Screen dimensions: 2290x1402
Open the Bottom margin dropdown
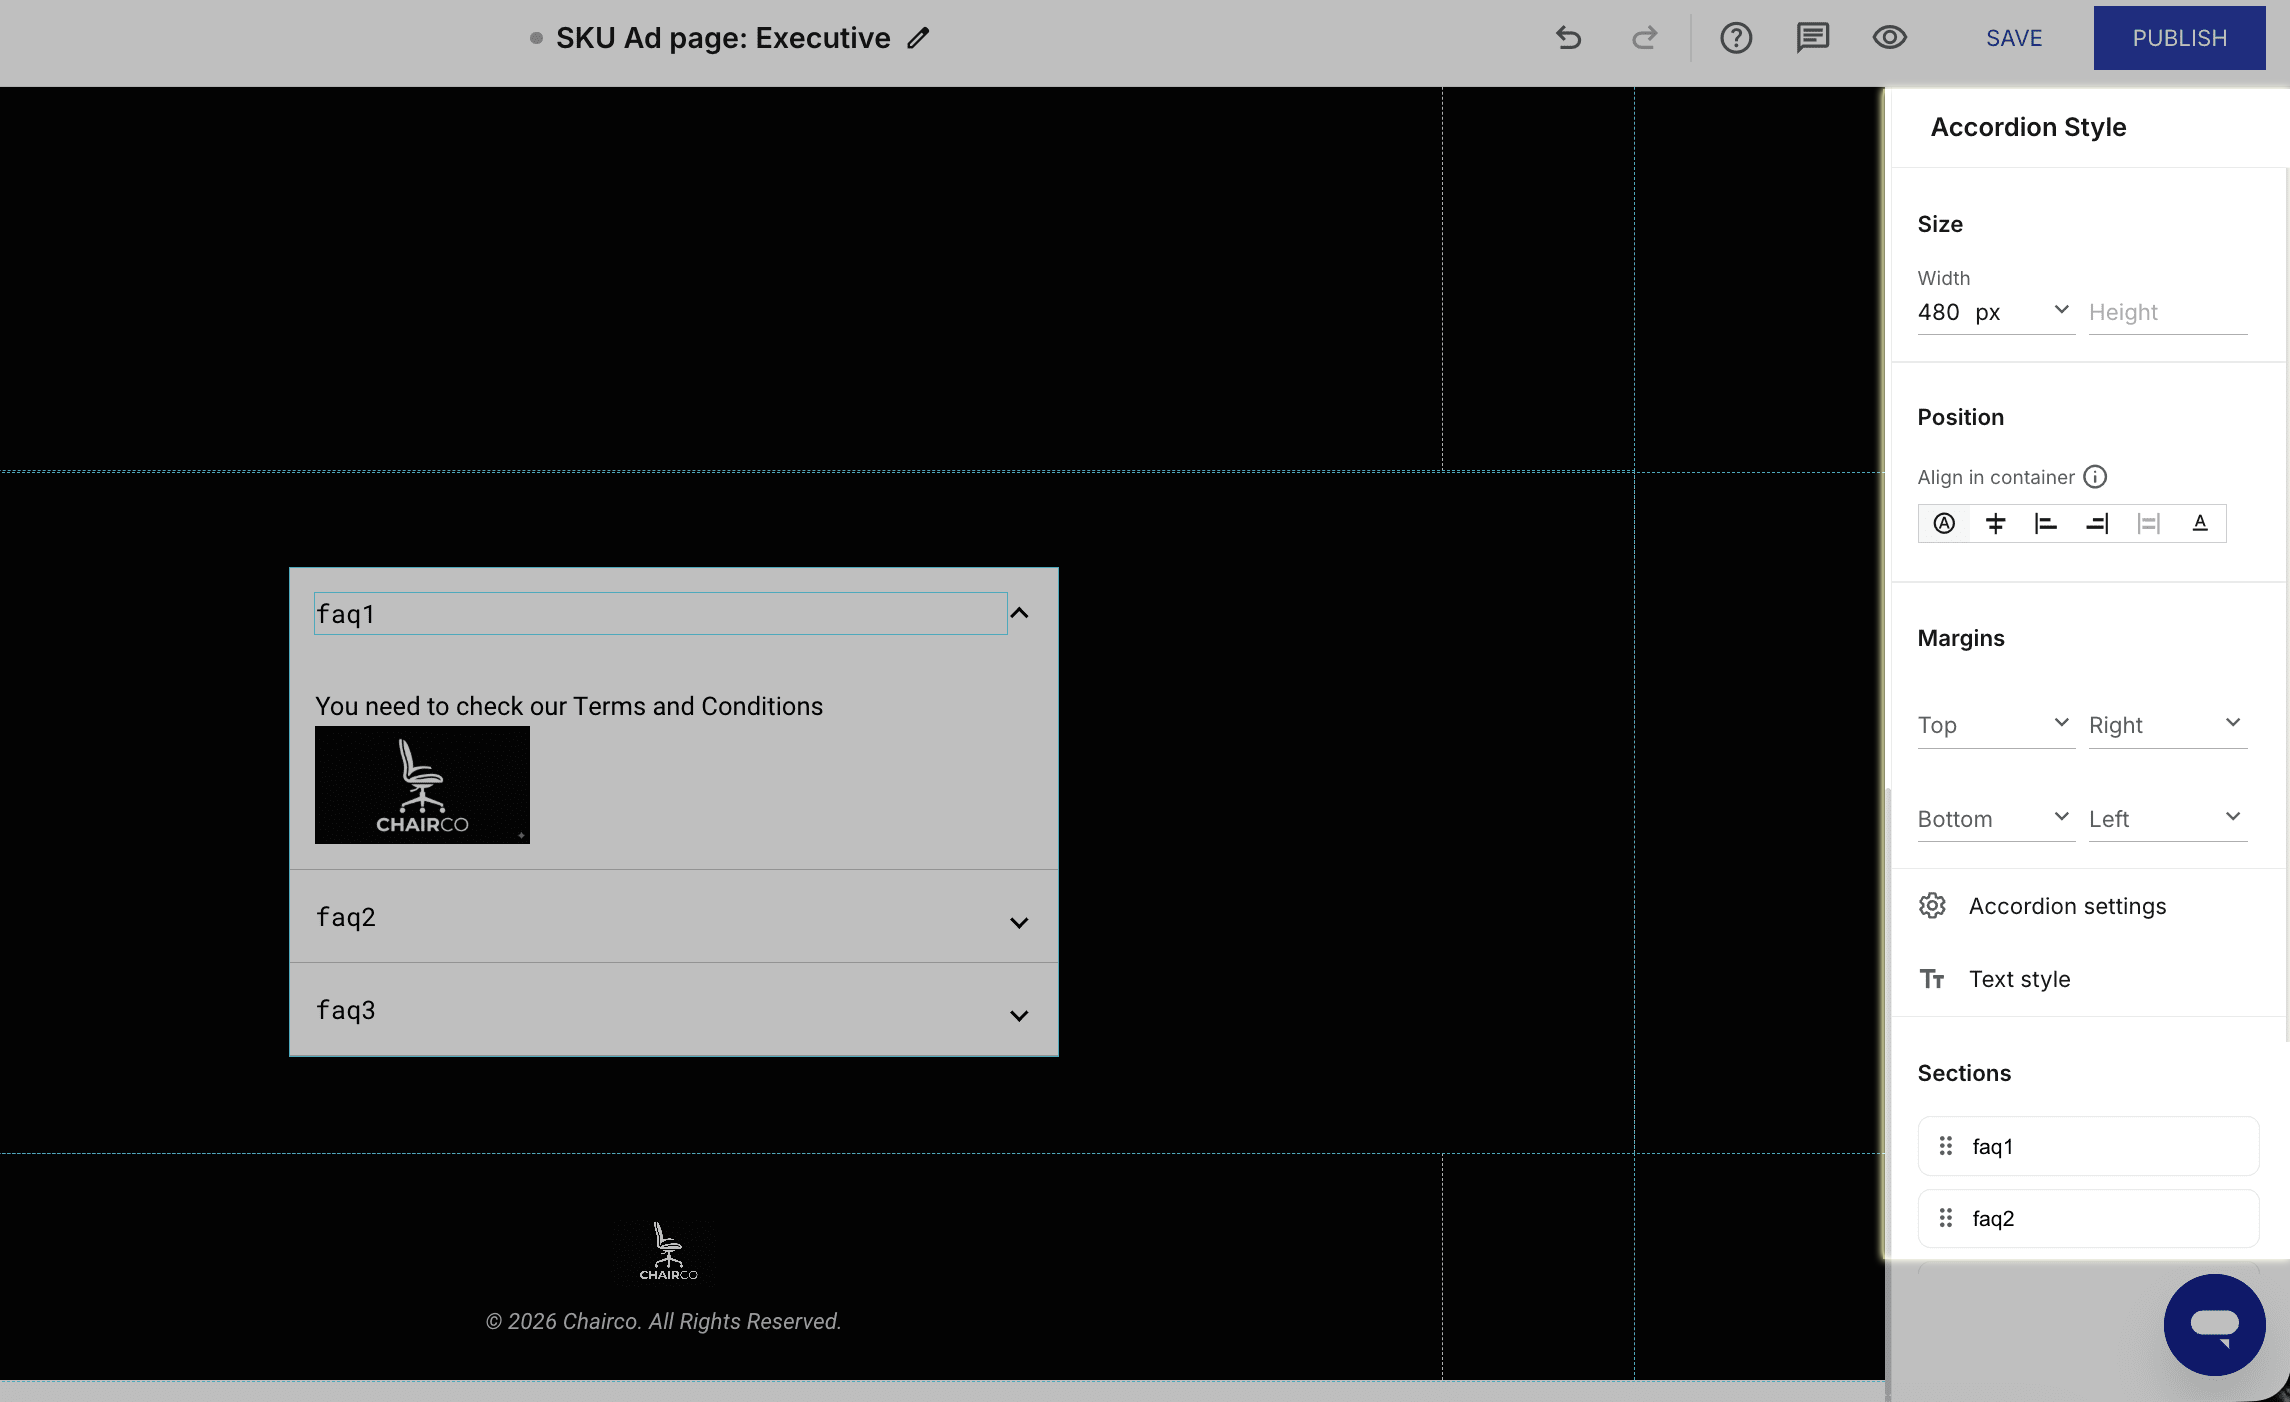pyautogui.click(x=1996, y=819)
